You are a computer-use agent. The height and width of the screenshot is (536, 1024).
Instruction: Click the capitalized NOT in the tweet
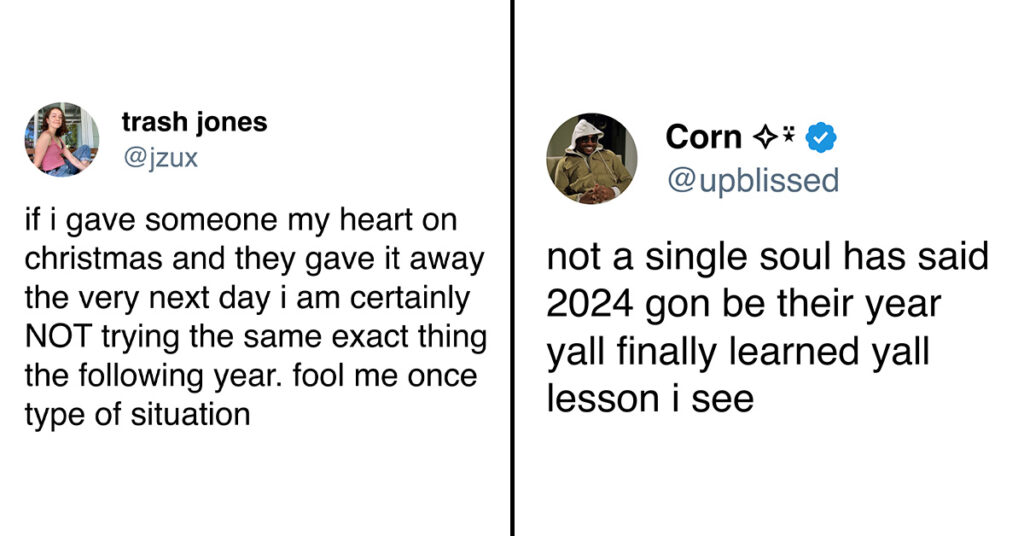pos(58,337)
